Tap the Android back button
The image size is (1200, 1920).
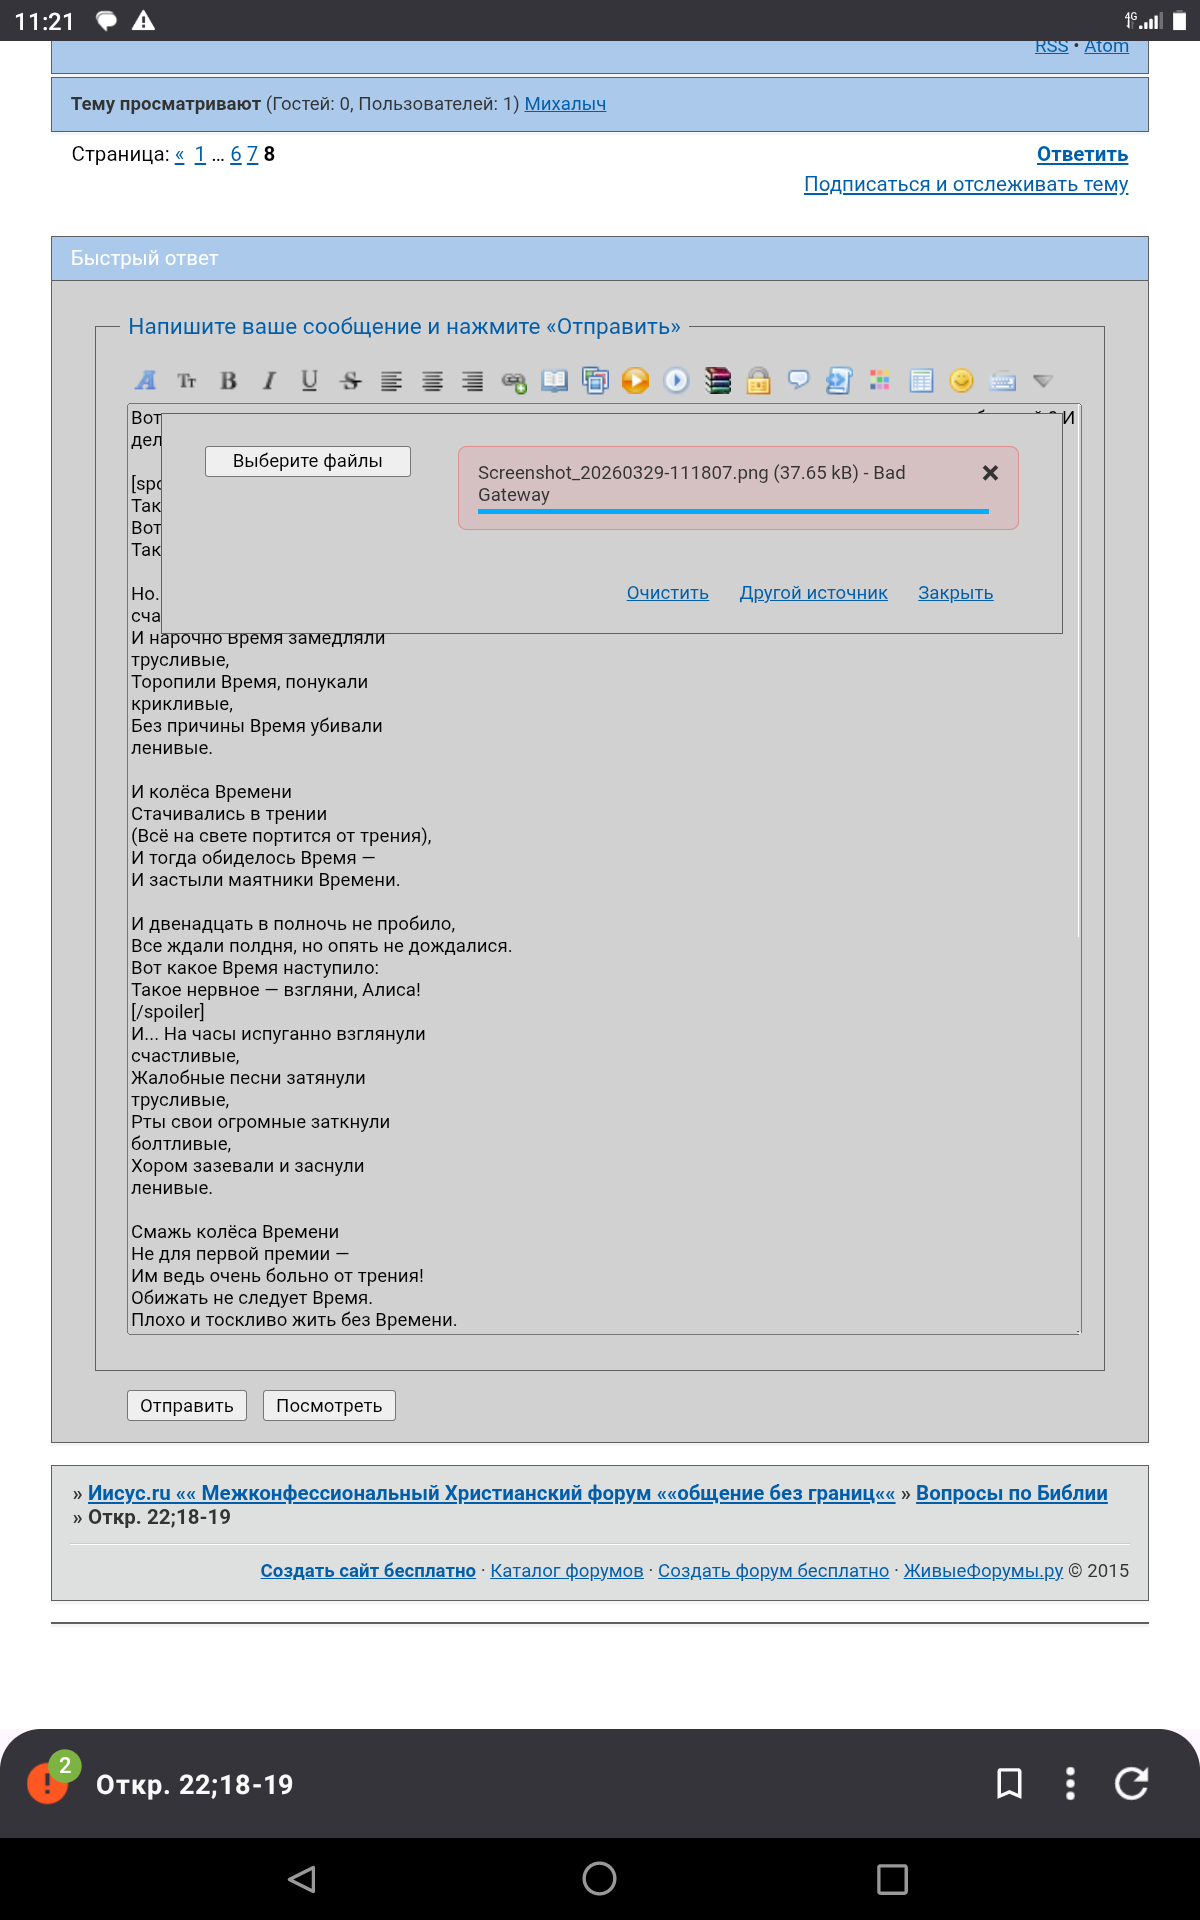click(302, 1879)
